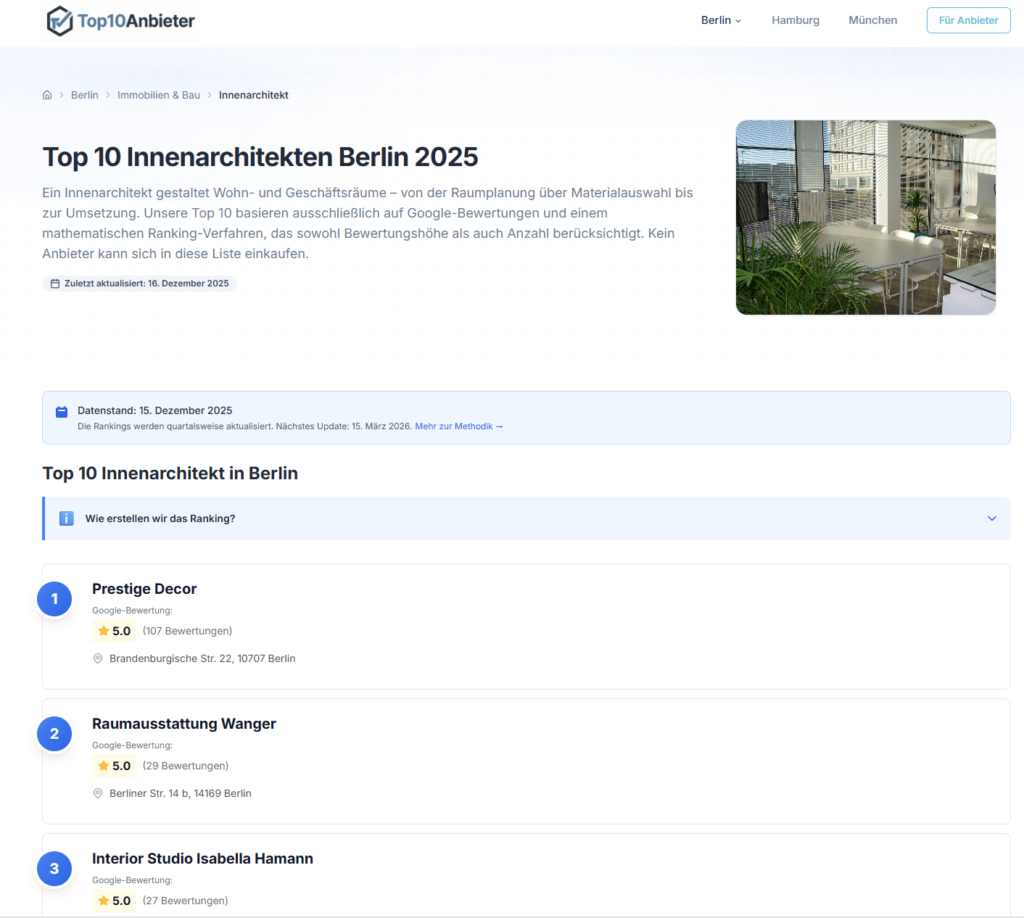The image size is (1024, 918).
Task: Click the location pin icon for Prestige Decor
Action: click(97, 658)
